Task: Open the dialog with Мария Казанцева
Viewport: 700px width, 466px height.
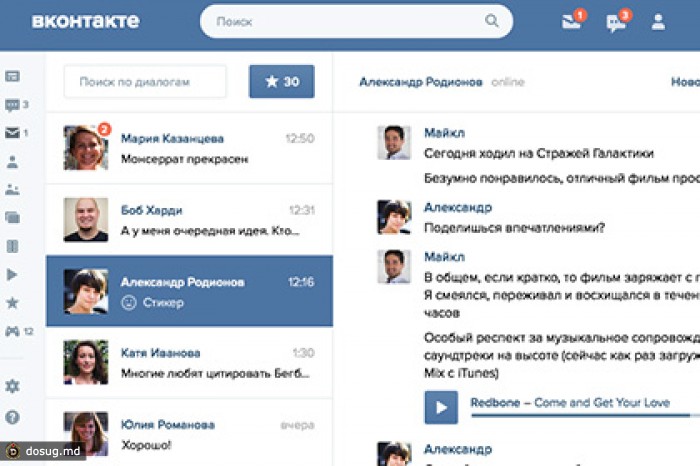Action: click(189, 148)
